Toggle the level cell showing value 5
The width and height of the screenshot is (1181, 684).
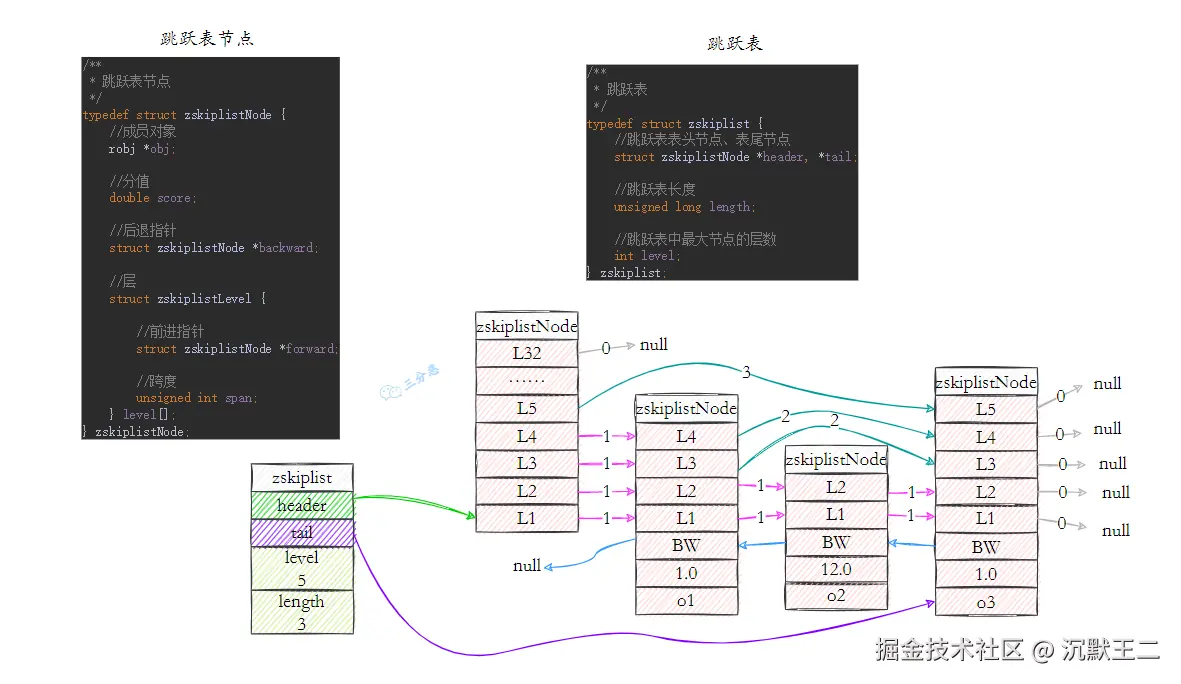point(301,568)
